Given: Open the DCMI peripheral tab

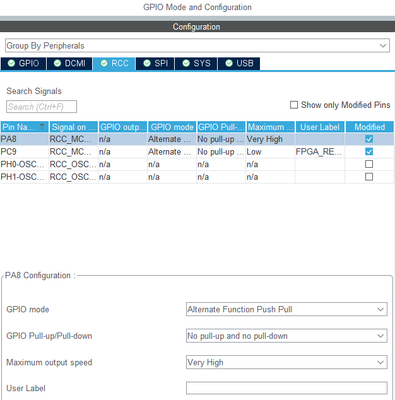Looking at the screenshot, I should tap(69, 63).
